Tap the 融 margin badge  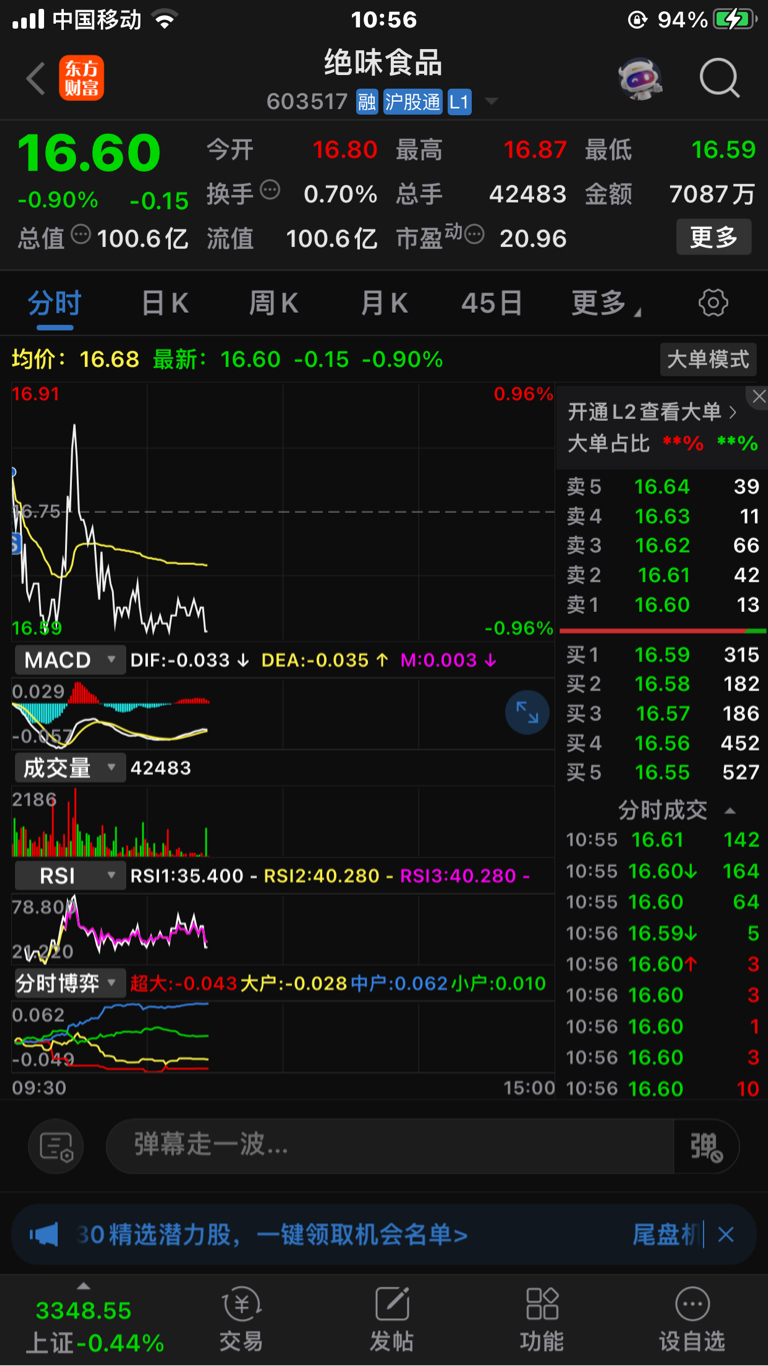(367, 102)
